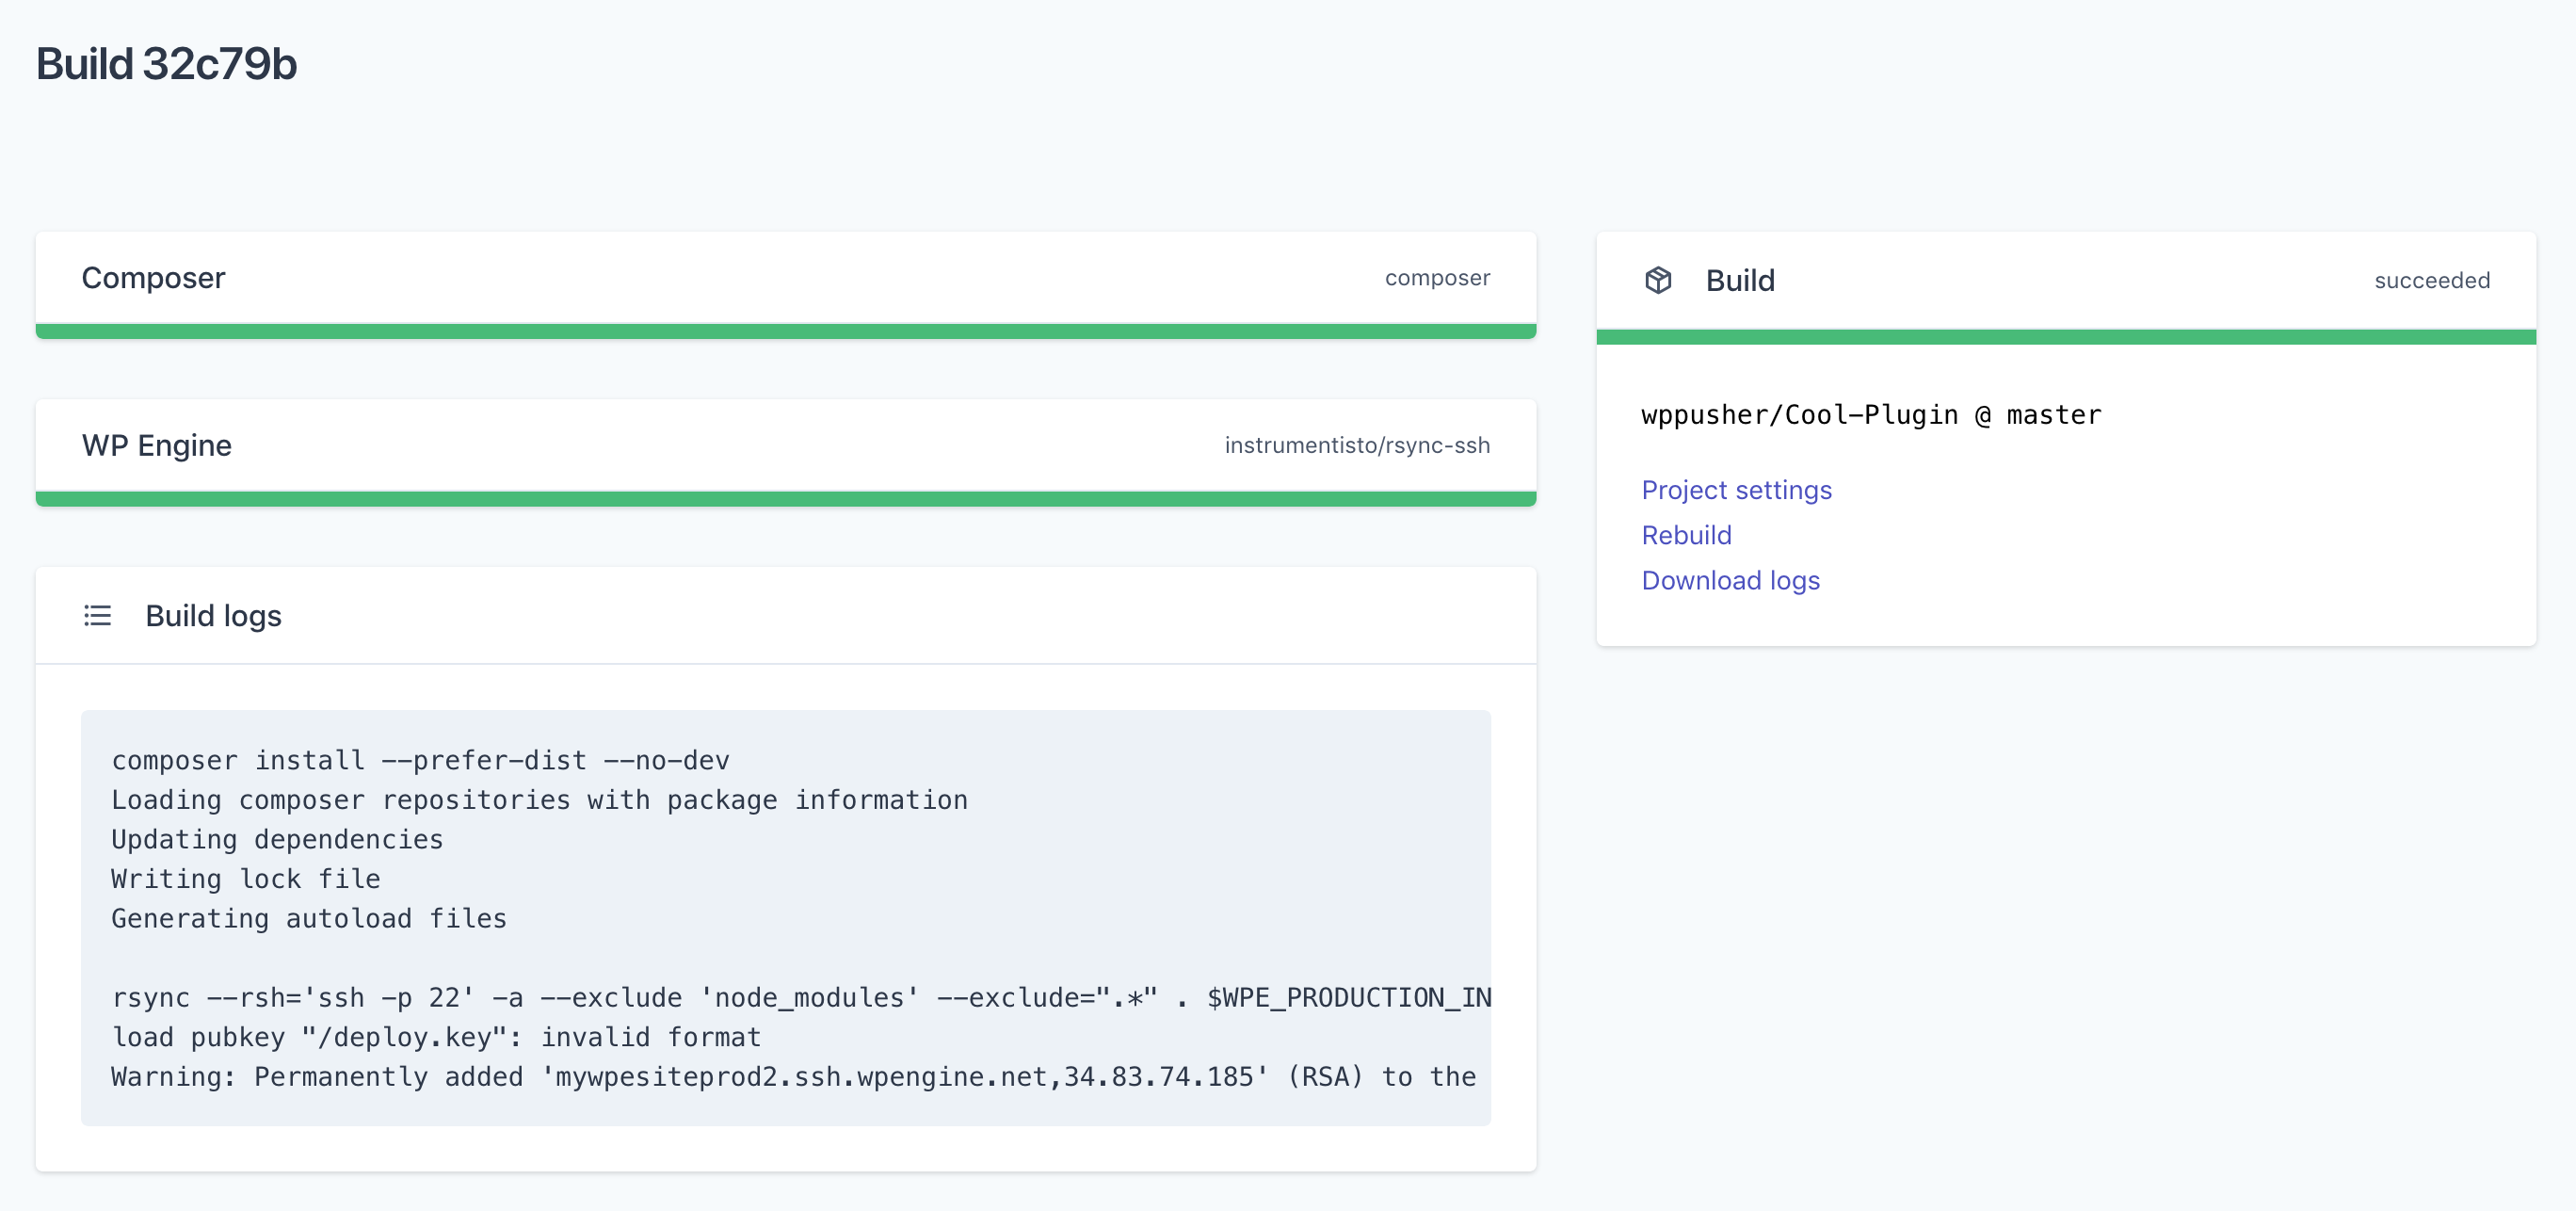Click the 'Writing lock file' log line
The image size is (2576, 1211).
click(x=246, y=879)
